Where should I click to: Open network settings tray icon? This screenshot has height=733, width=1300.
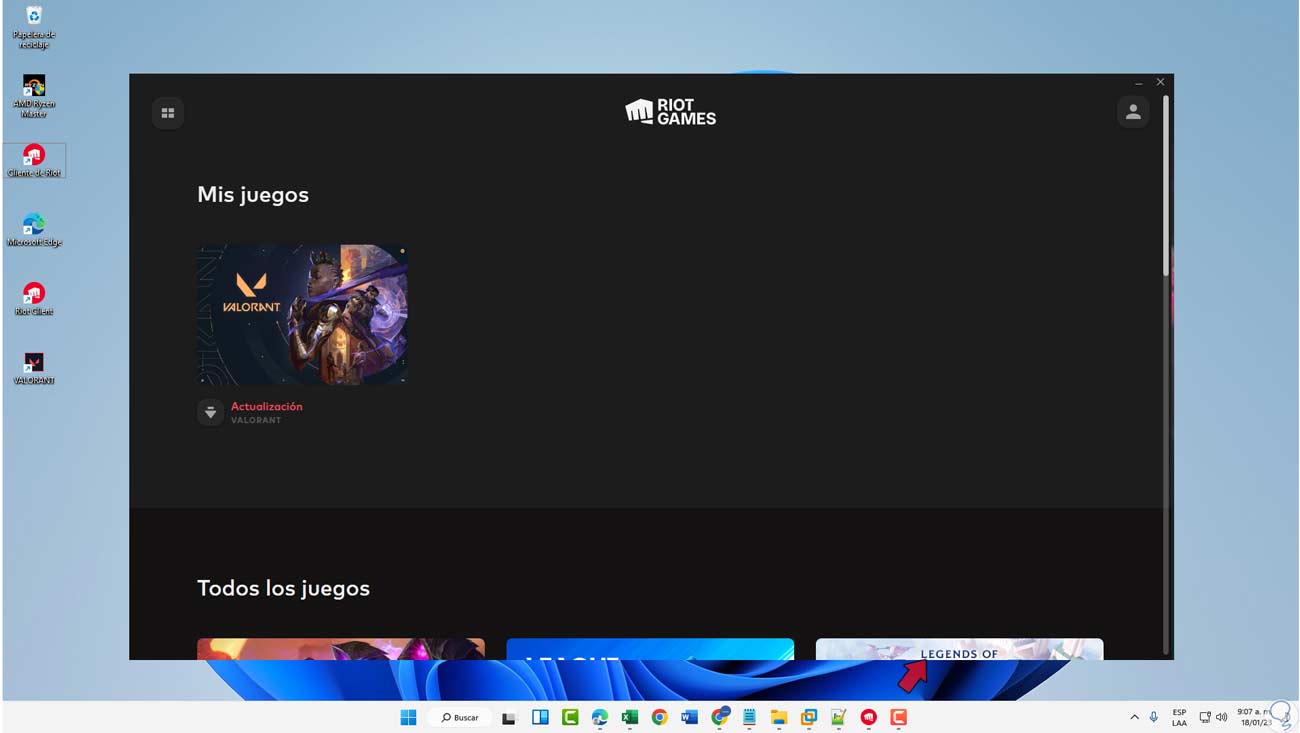click(1205, 717)
